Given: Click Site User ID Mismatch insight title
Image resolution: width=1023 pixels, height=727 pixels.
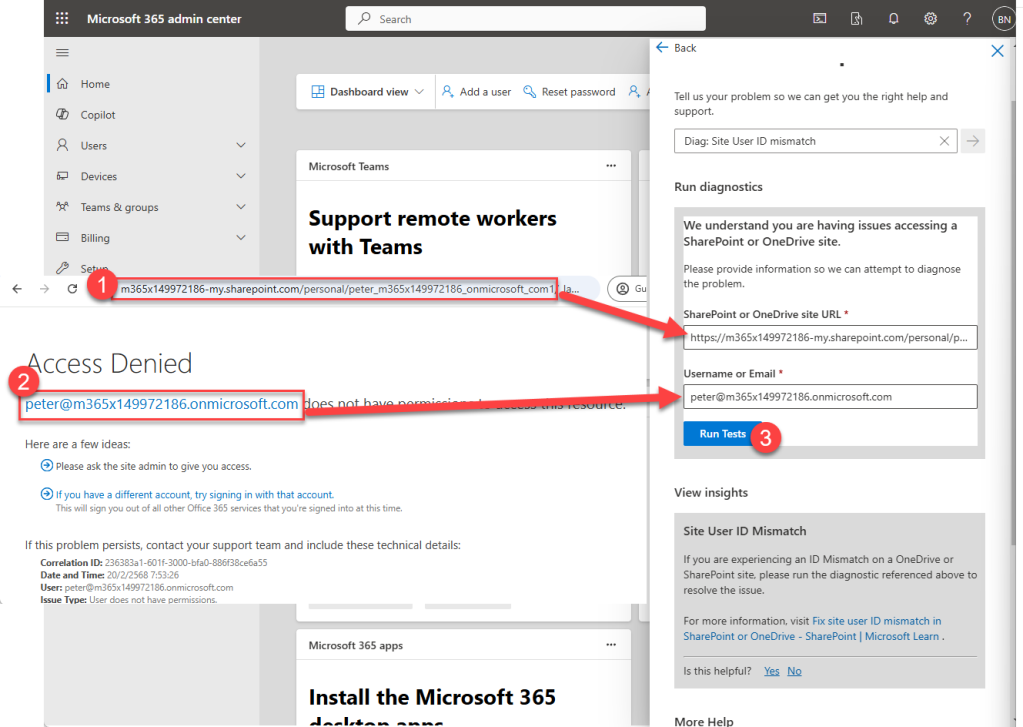Looking at the screenshot, I should tap(744, 531).
